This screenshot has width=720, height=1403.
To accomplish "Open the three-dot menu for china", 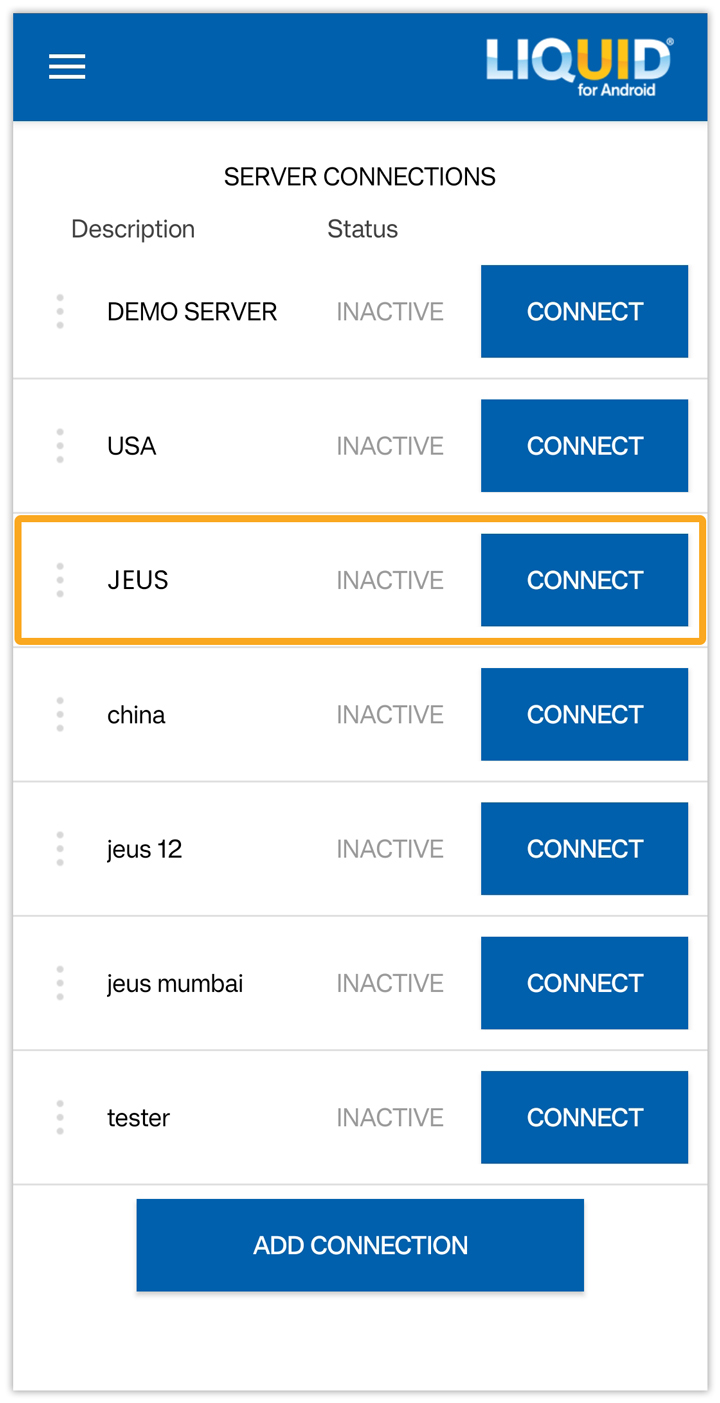I will pos(60,715).
